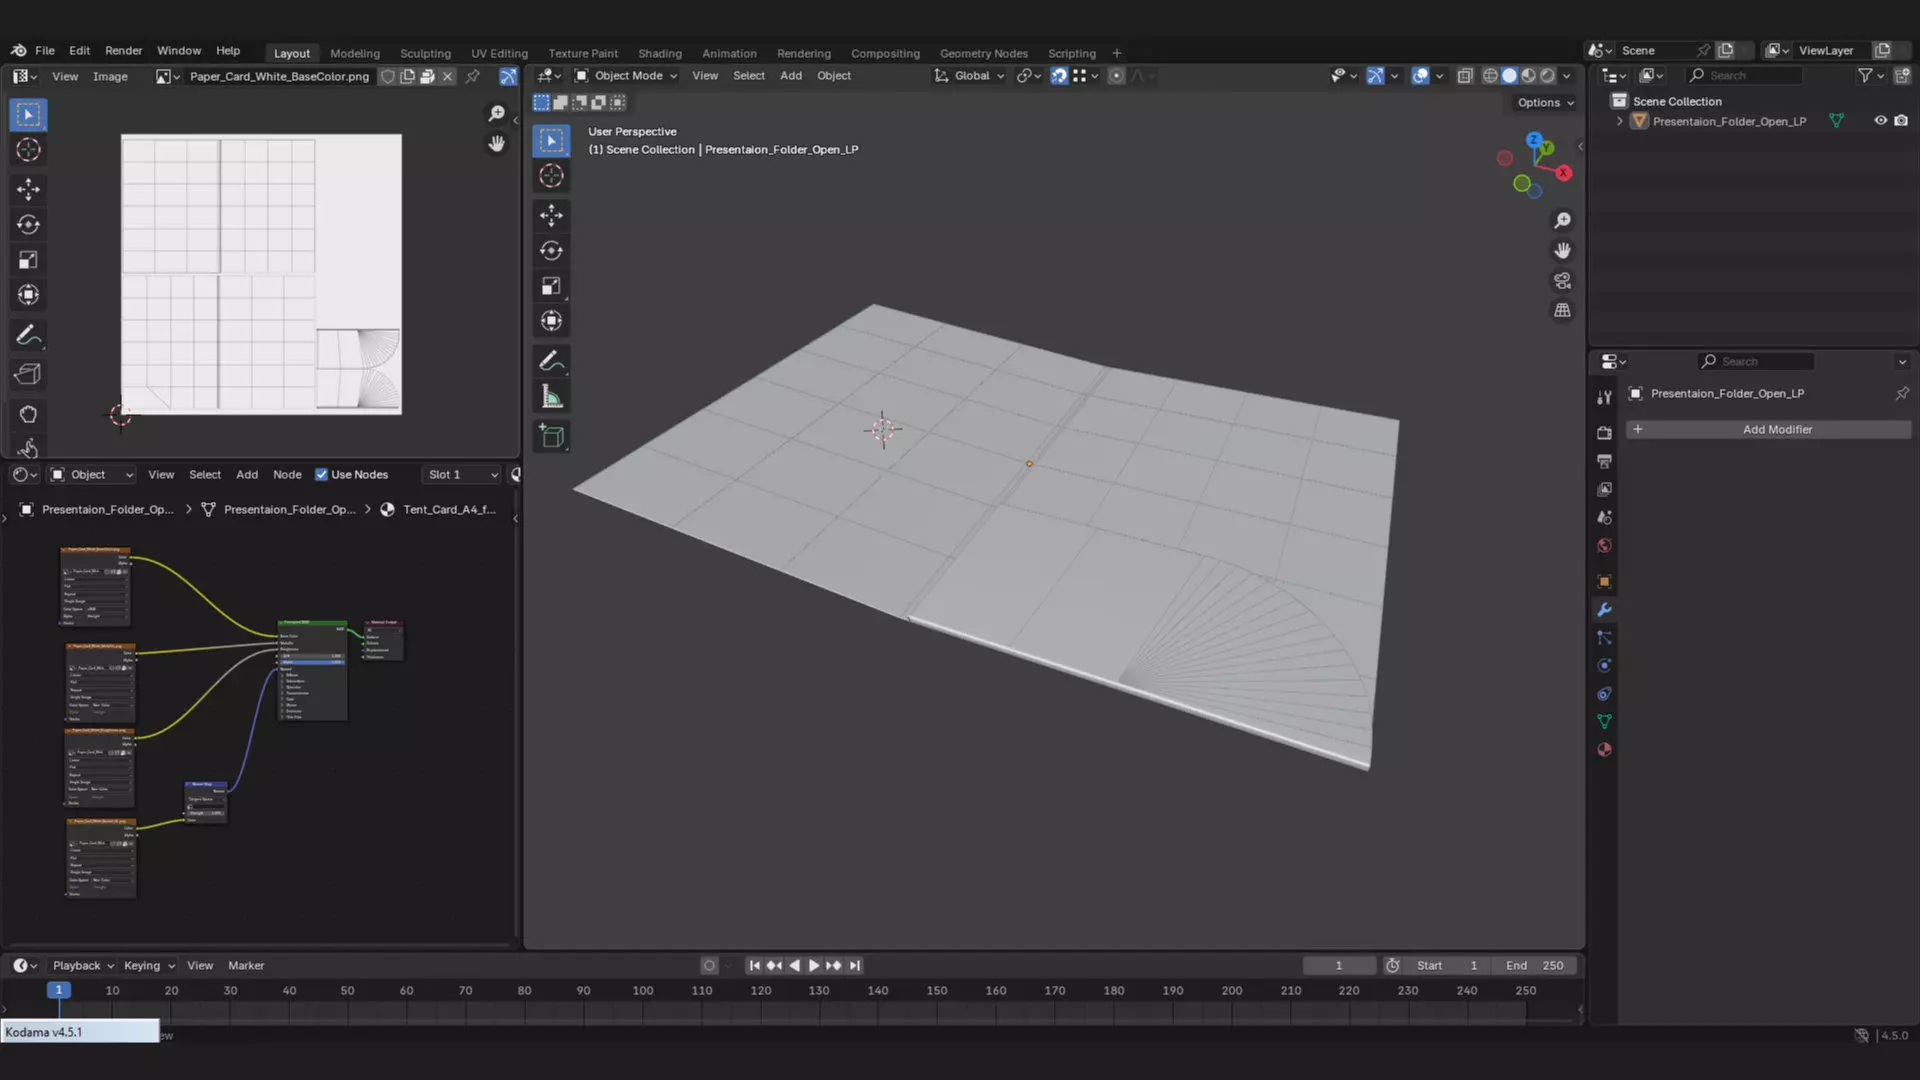Switch to rendered viewport shading
This screenshot has width=1920, height=1080.
click(1547, 76)
